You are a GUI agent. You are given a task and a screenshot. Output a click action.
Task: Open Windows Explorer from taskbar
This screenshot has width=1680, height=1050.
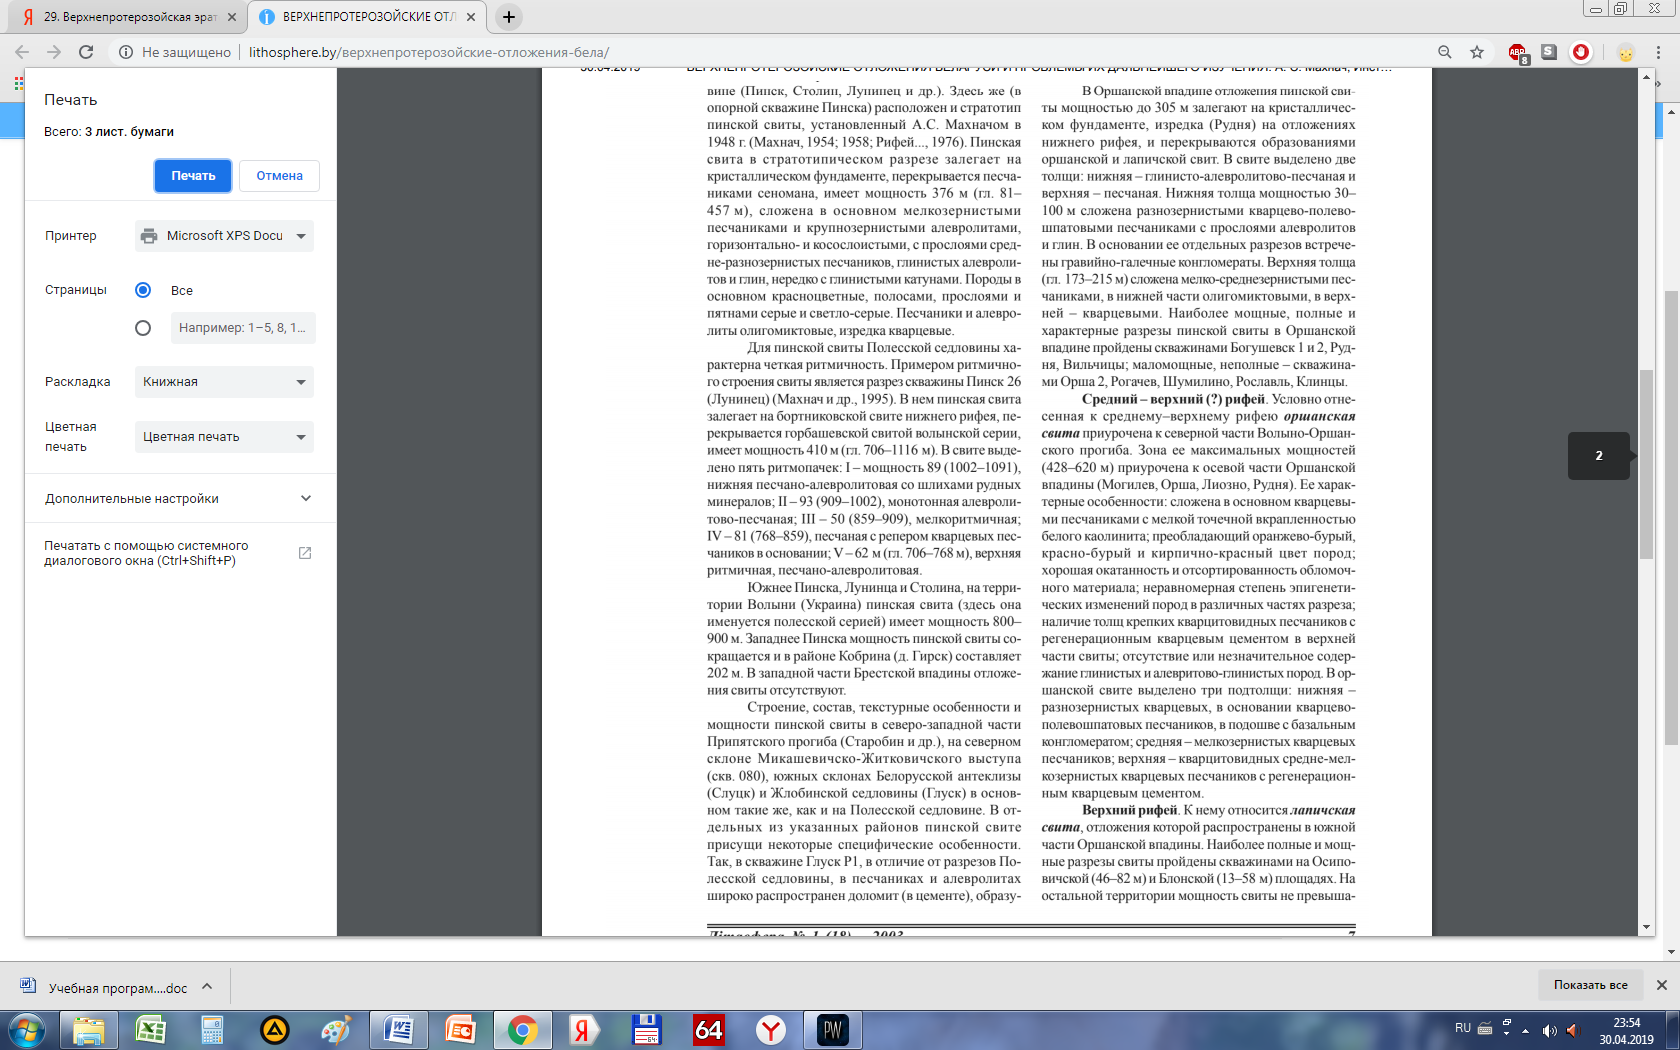(x=89, y=1029)
